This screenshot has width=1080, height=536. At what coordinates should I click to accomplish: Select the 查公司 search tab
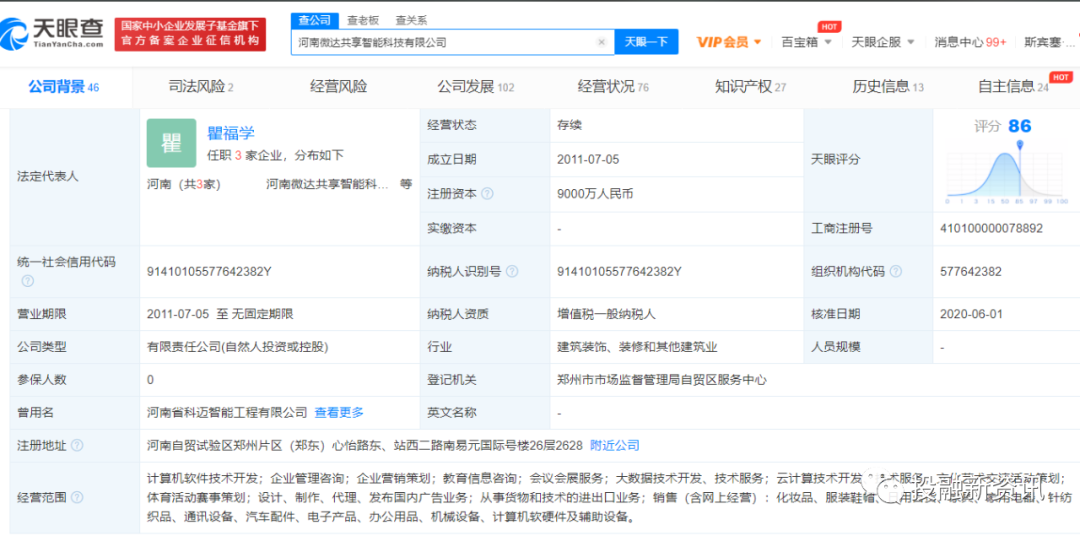click(x=314, y=20)
